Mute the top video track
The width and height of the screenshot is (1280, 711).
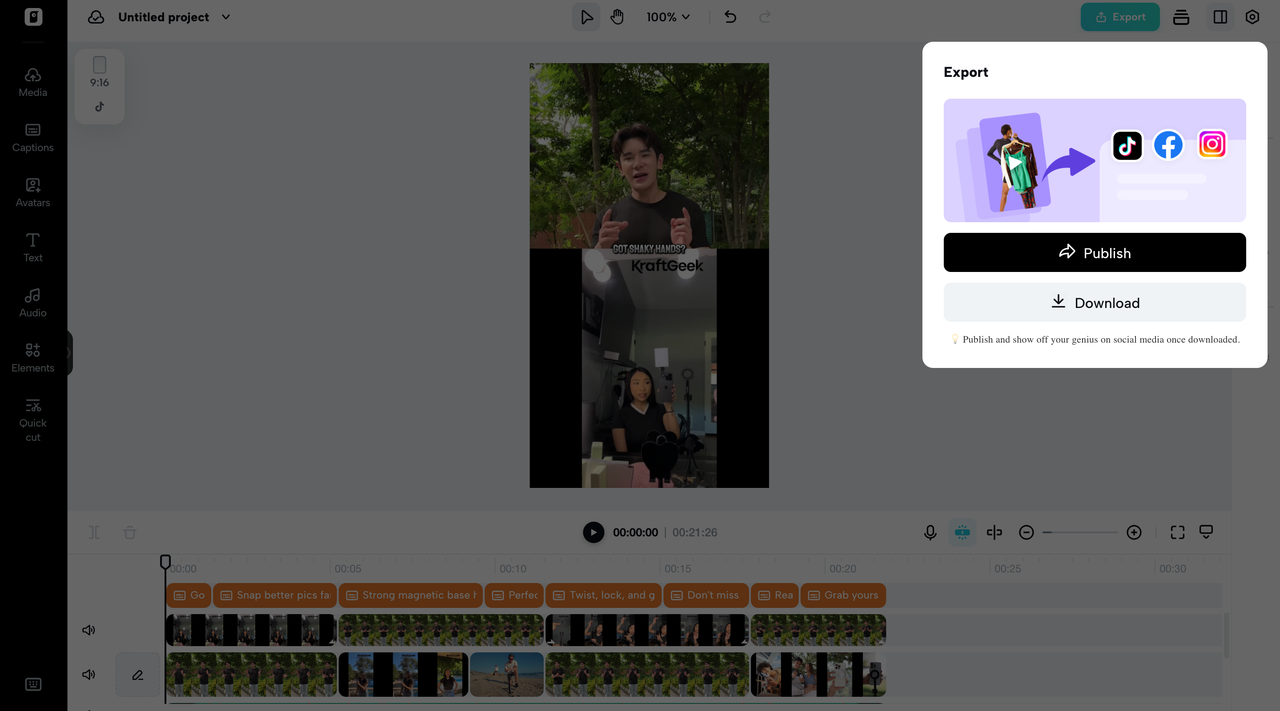click(88, 629)
